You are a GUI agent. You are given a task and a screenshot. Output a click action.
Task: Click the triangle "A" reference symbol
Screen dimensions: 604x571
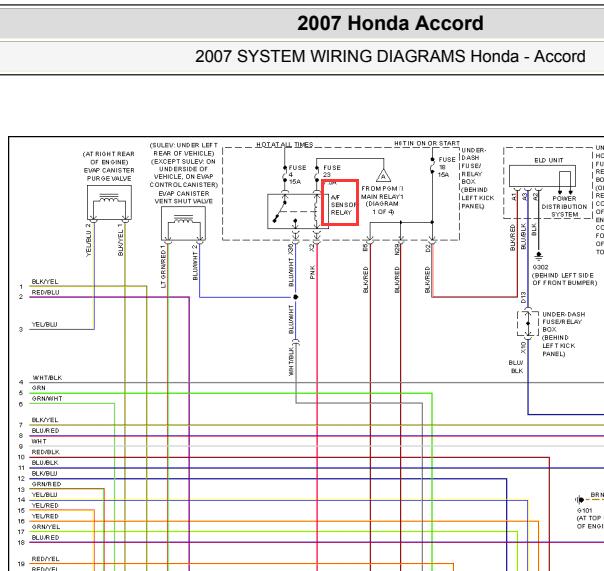[x=383, y=176]
